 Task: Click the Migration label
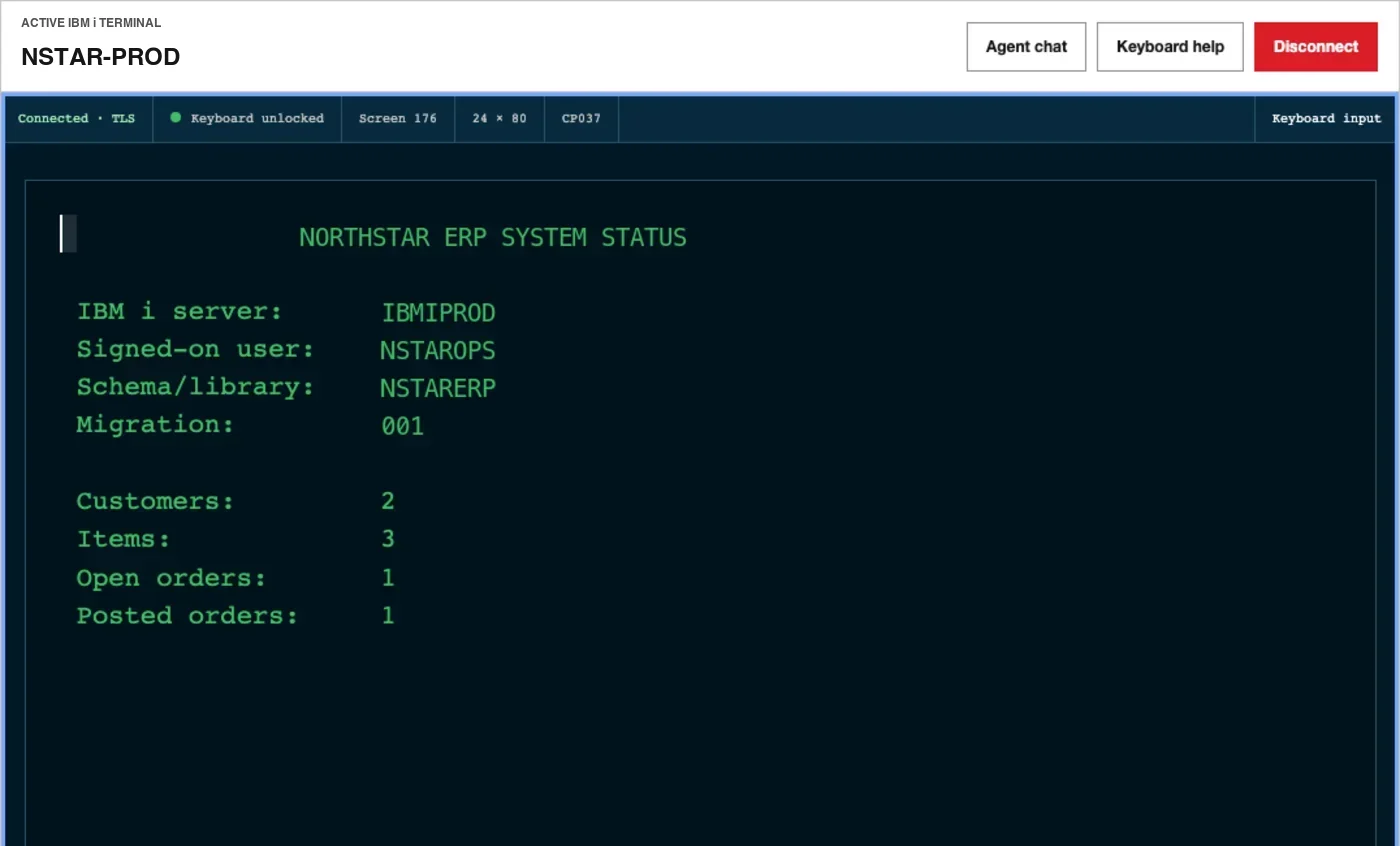pos(155,425)
